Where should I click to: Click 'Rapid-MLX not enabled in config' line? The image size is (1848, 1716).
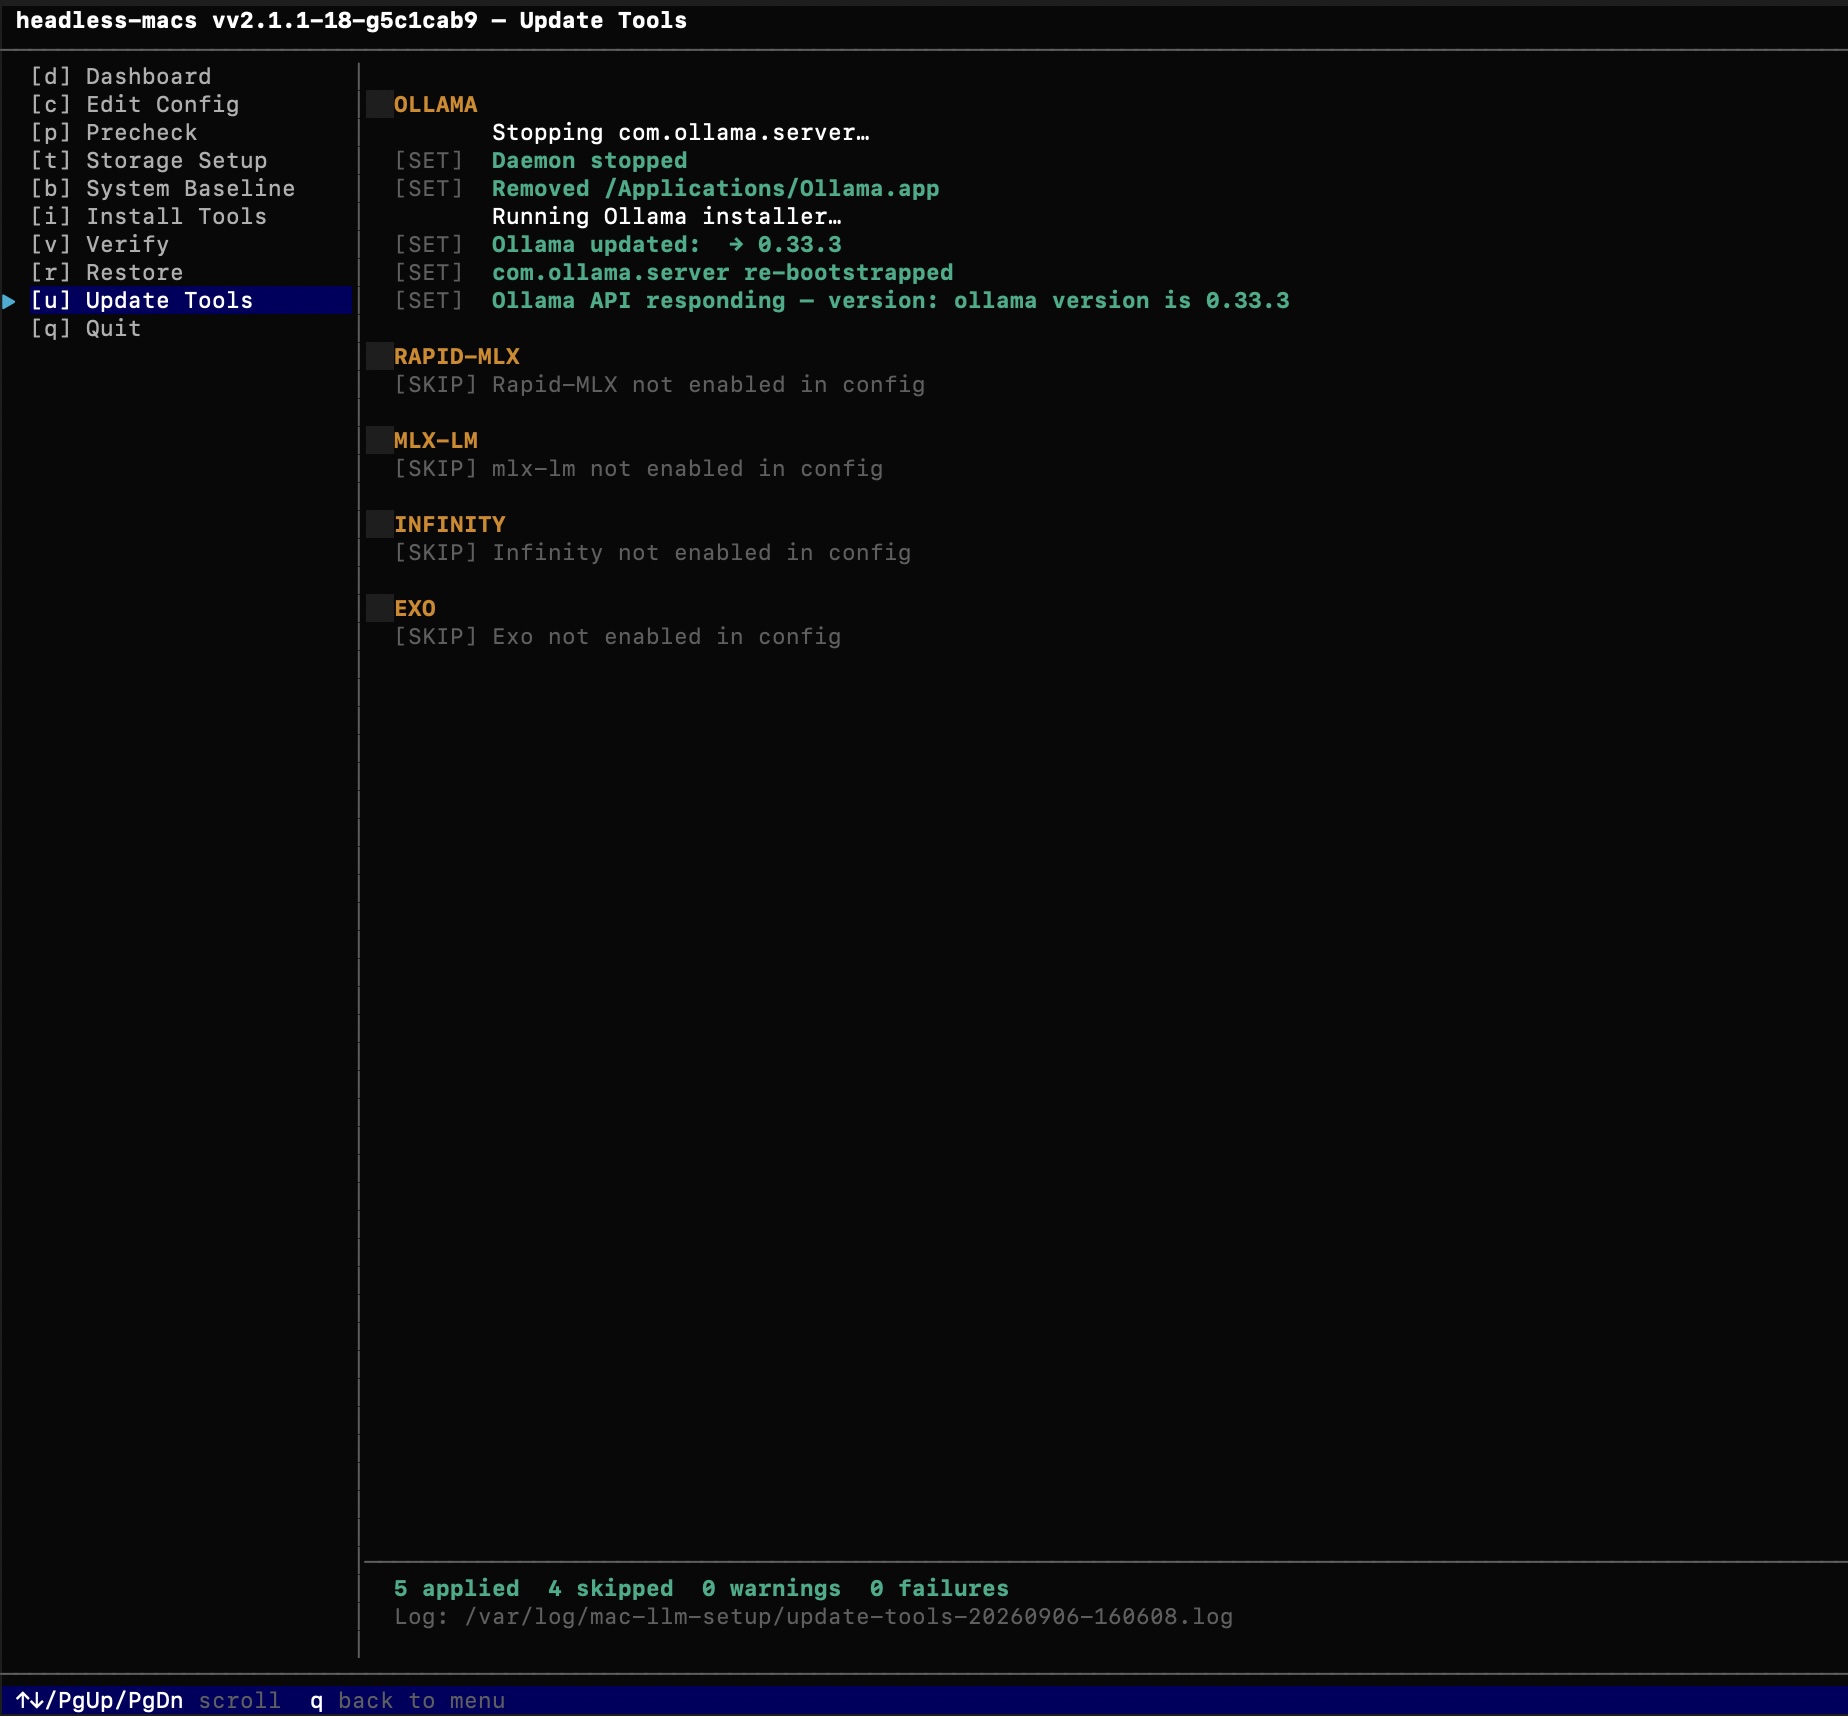click(708, 384)
